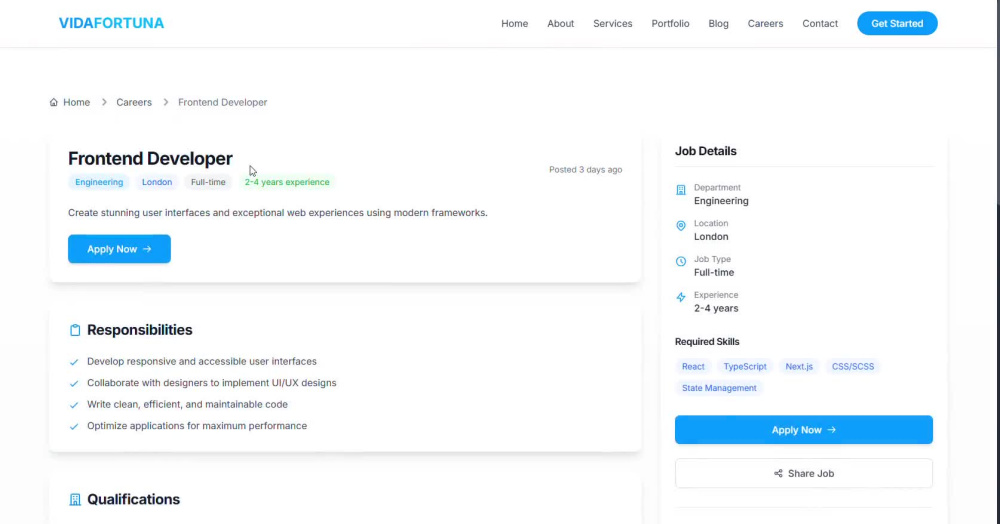Click checkmark beside Write clean code

click(x=74, y=405)
